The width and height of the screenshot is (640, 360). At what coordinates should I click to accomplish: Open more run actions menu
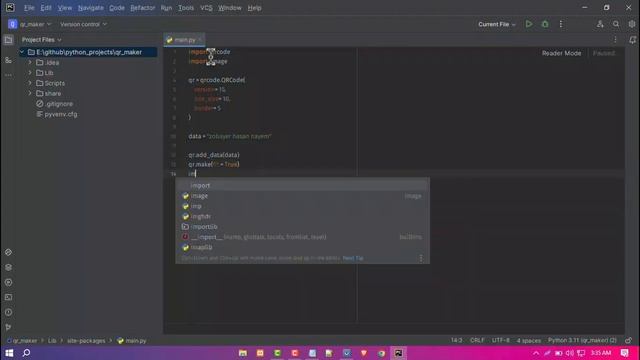pos(561,24)
